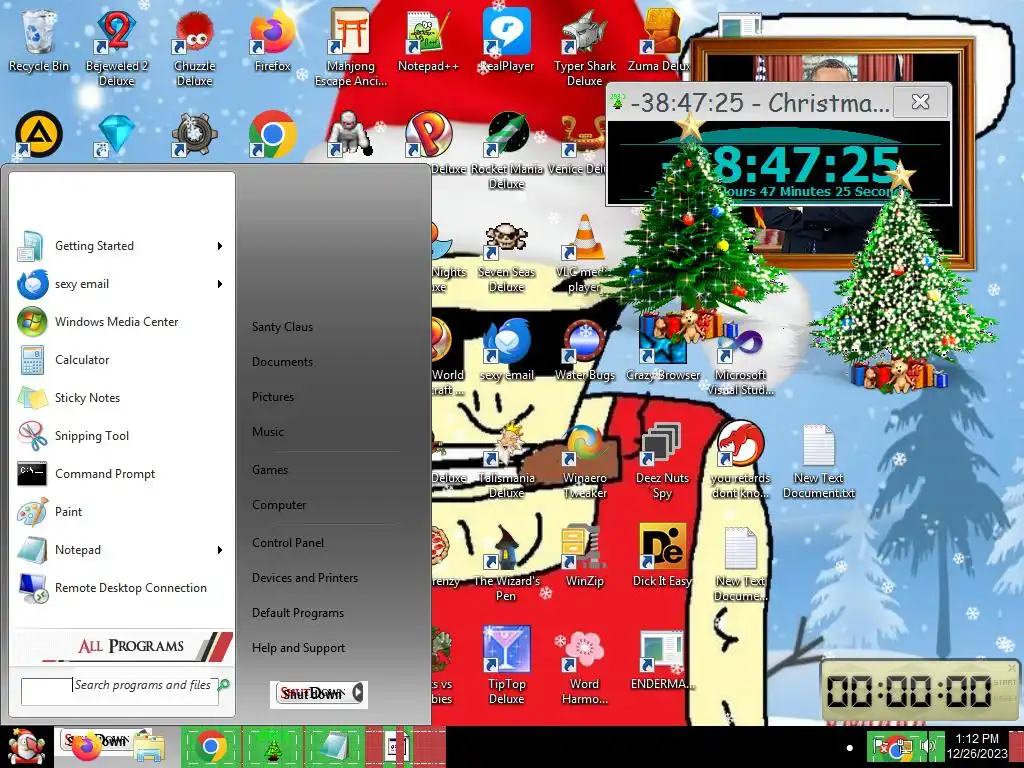This screenshot has height=768, width=1024.
Task: Open Documents from Start menu
Action: tap(282, 362)
